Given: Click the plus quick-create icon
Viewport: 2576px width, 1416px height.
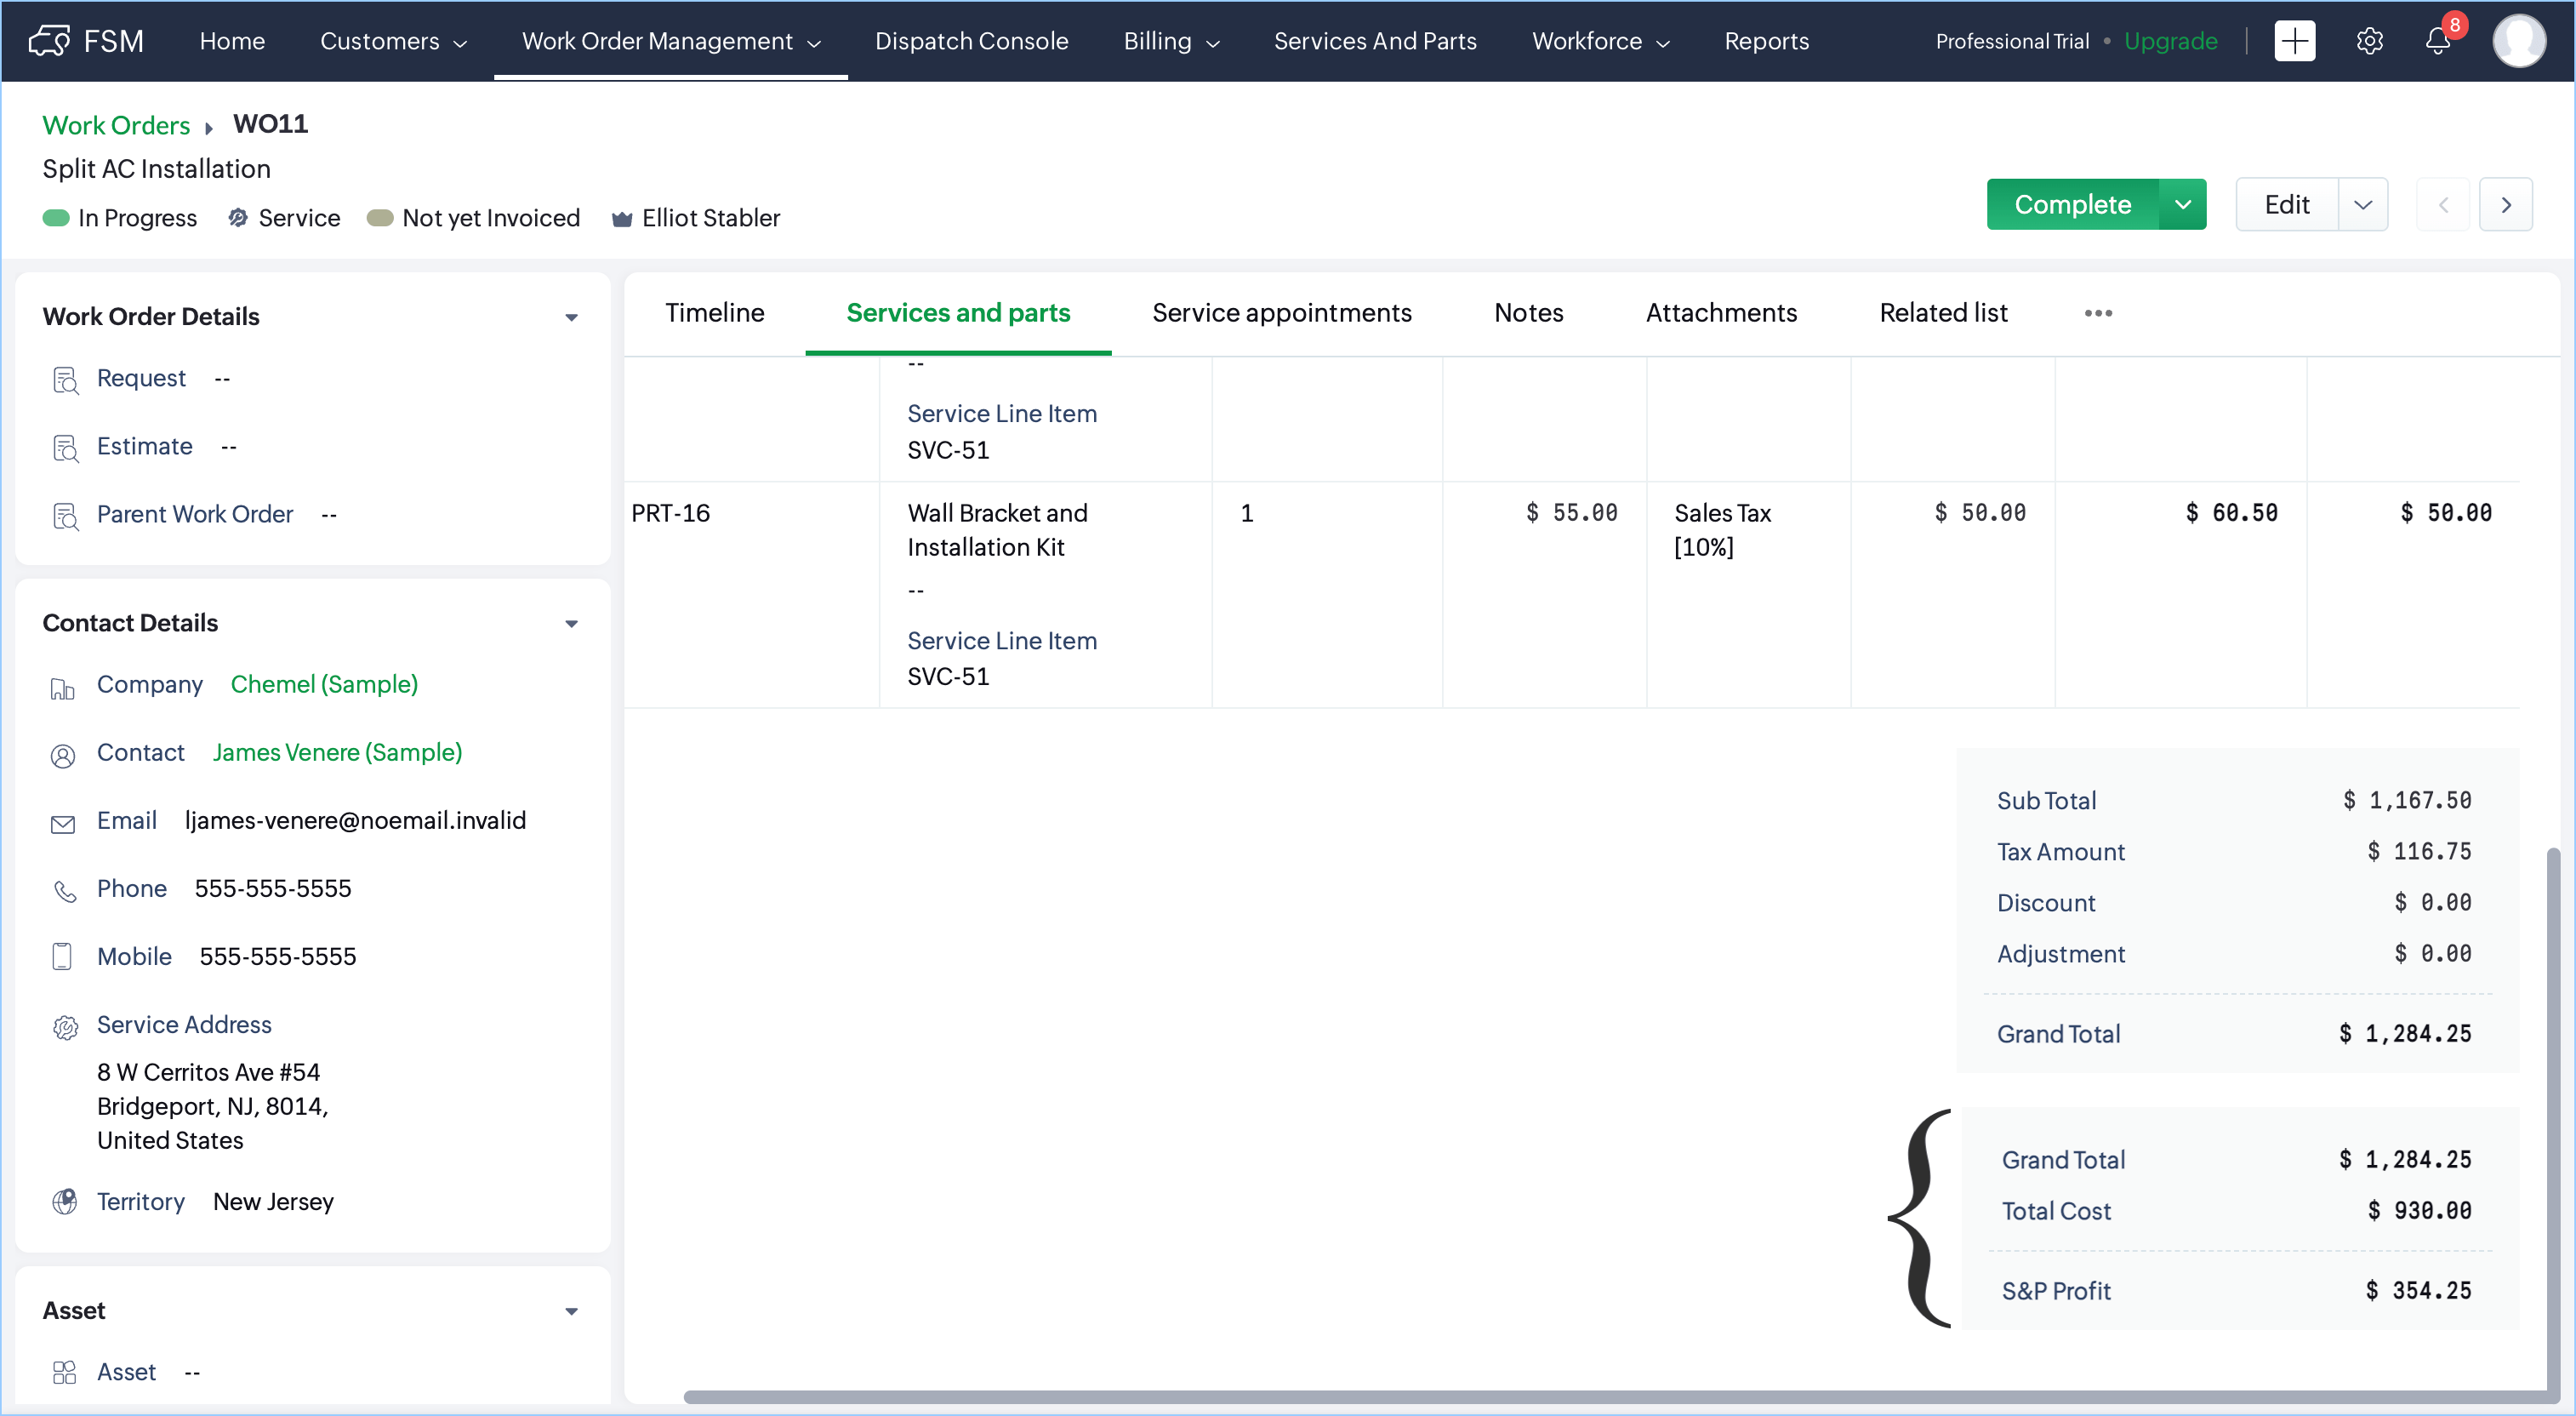Looking at the screenshot, I should point(2294,41).
